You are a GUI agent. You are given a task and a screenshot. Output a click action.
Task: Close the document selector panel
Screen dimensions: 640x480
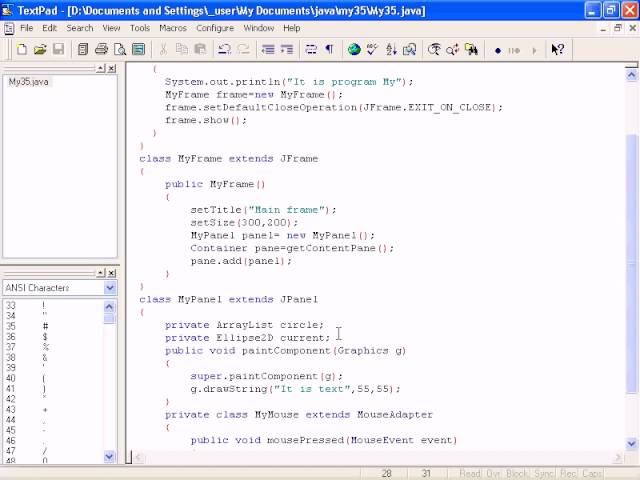pos(111,69)
